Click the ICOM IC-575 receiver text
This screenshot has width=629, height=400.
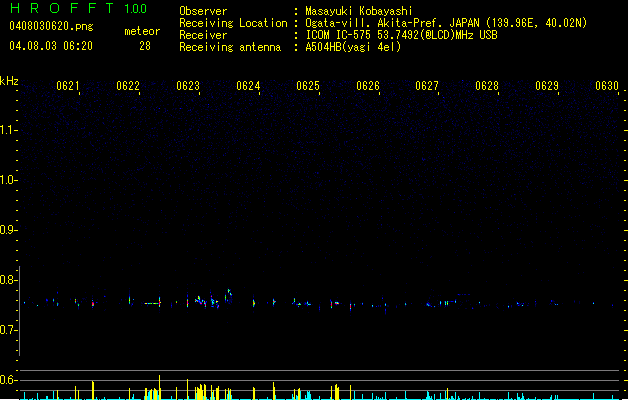[x=401, y=35]
